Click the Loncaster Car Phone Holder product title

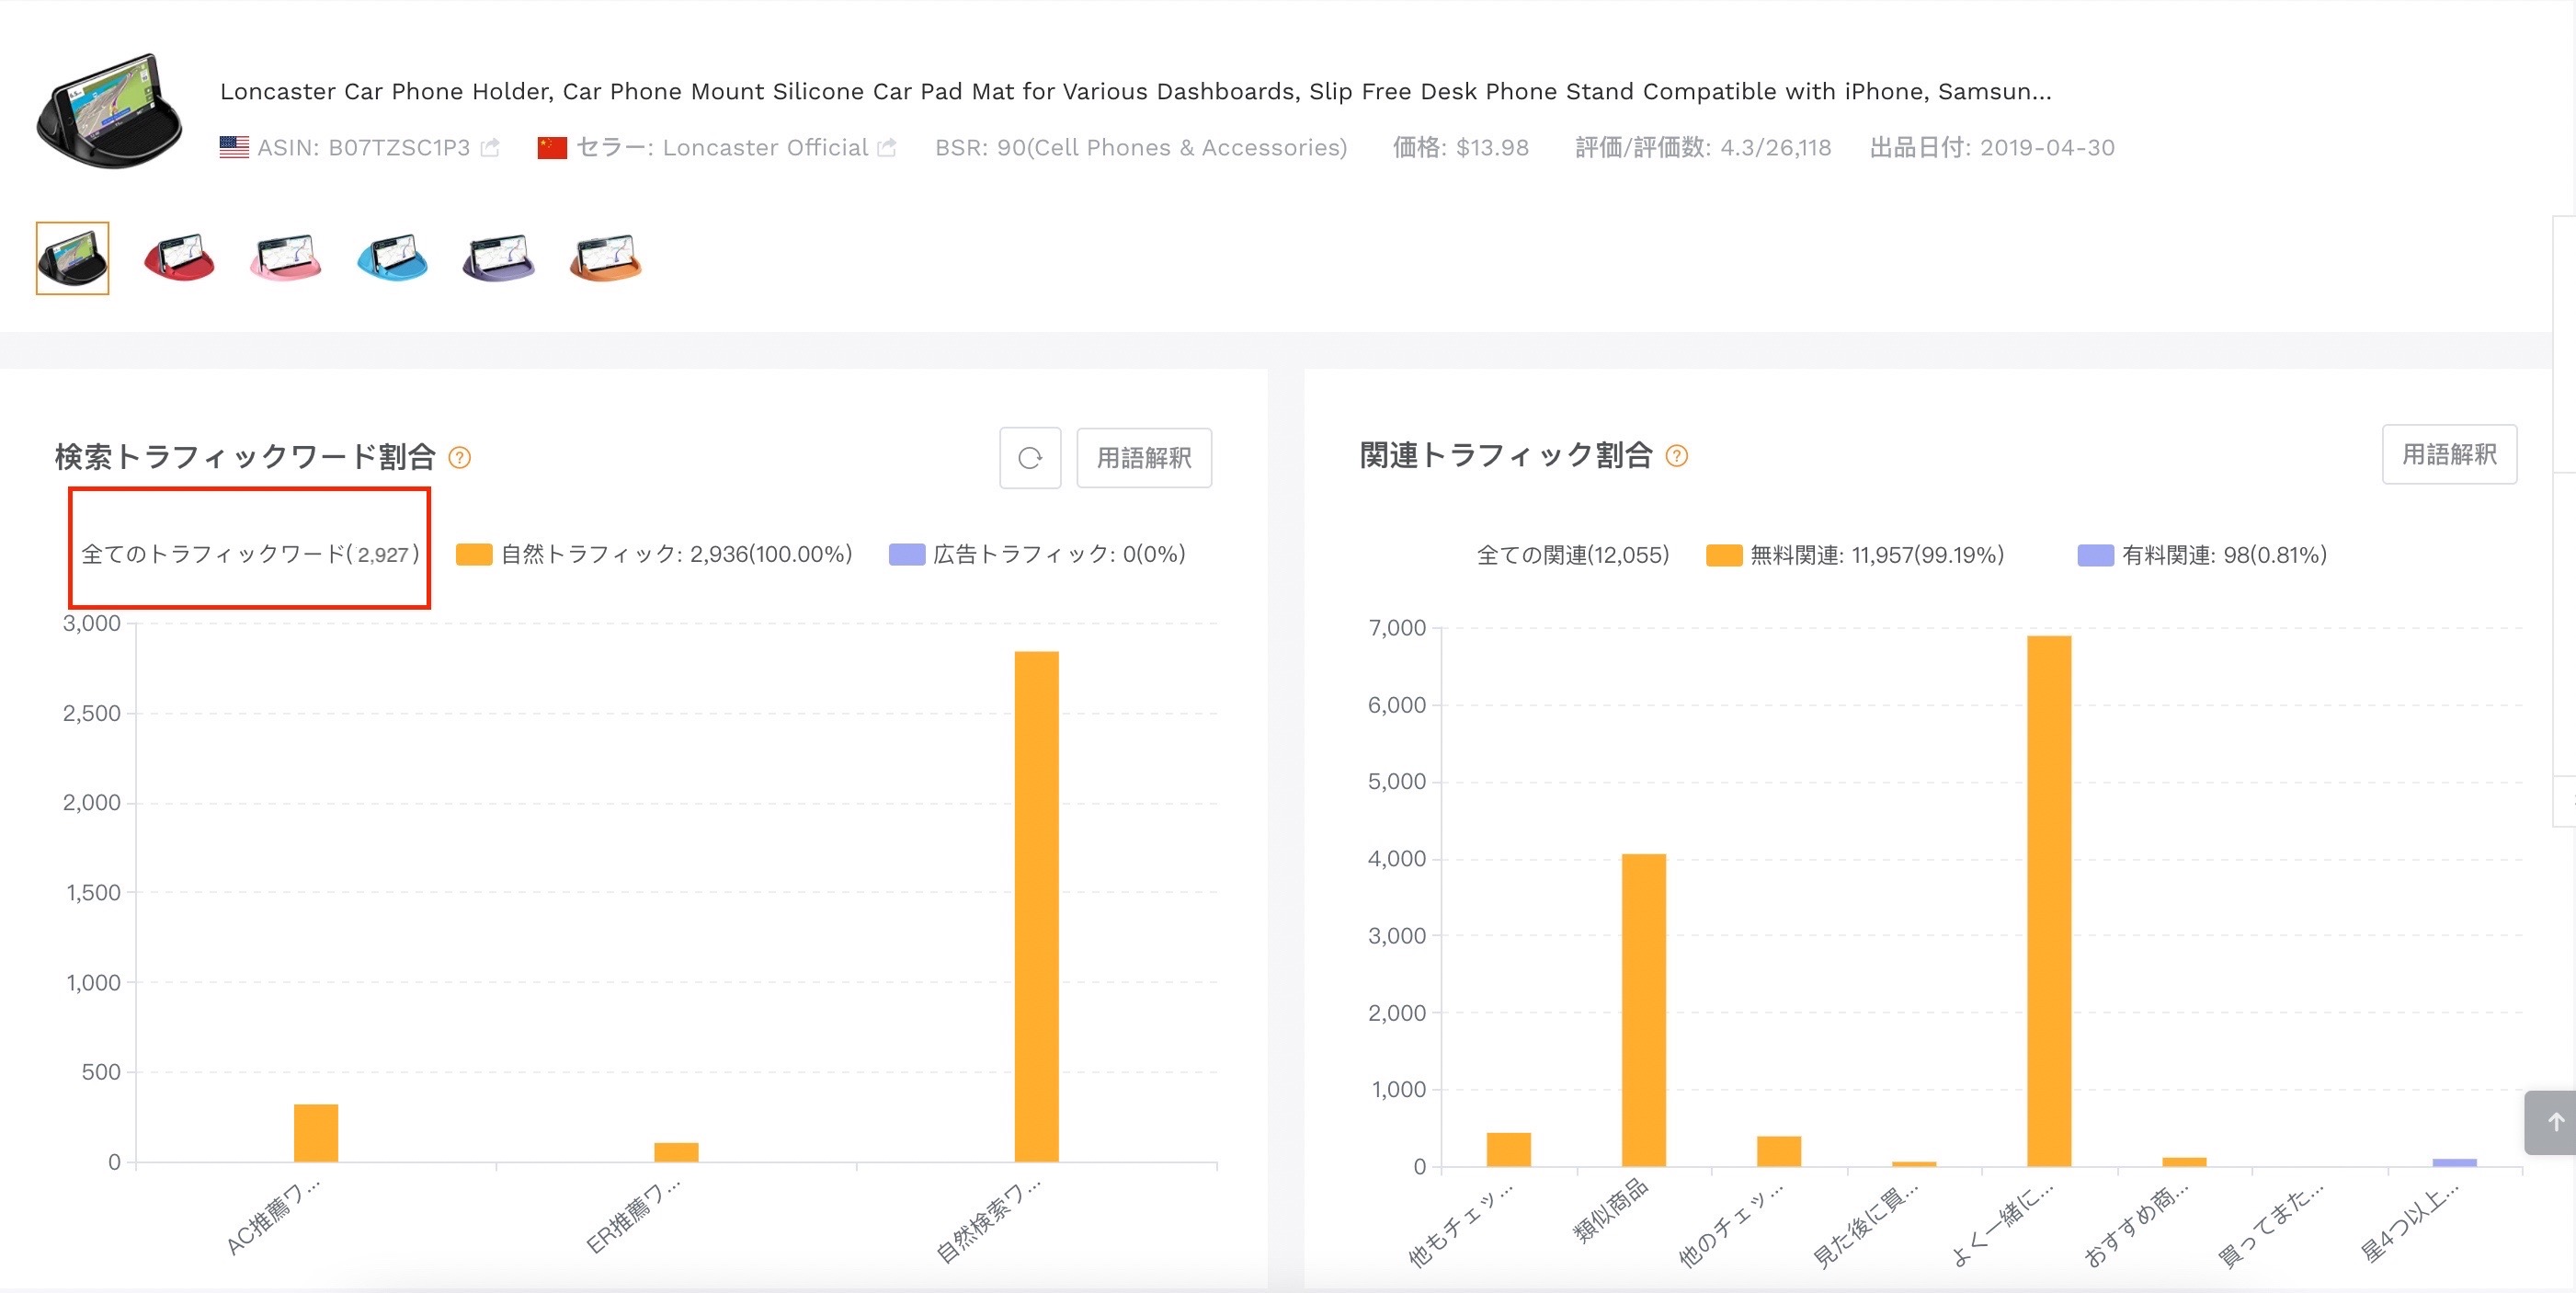[x=1135, y=91]
